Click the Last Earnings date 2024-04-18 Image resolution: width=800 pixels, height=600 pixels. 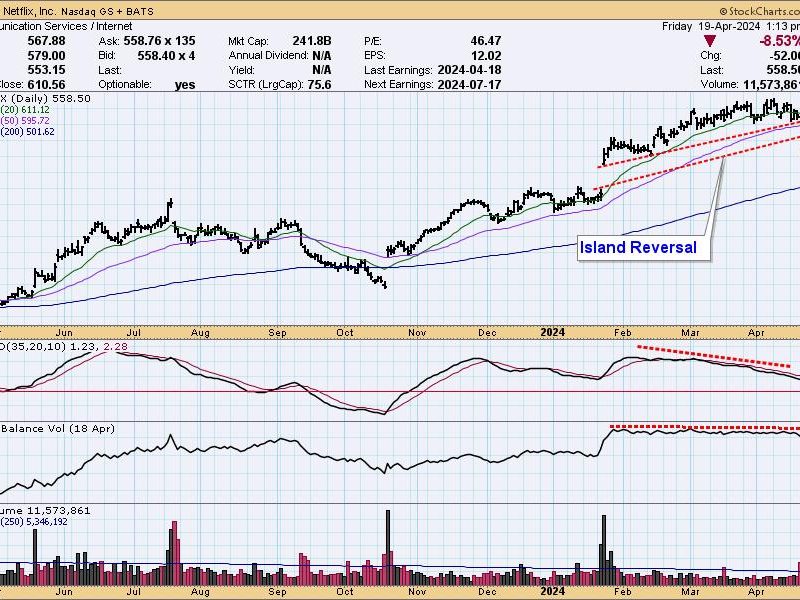tap(468, 70)
